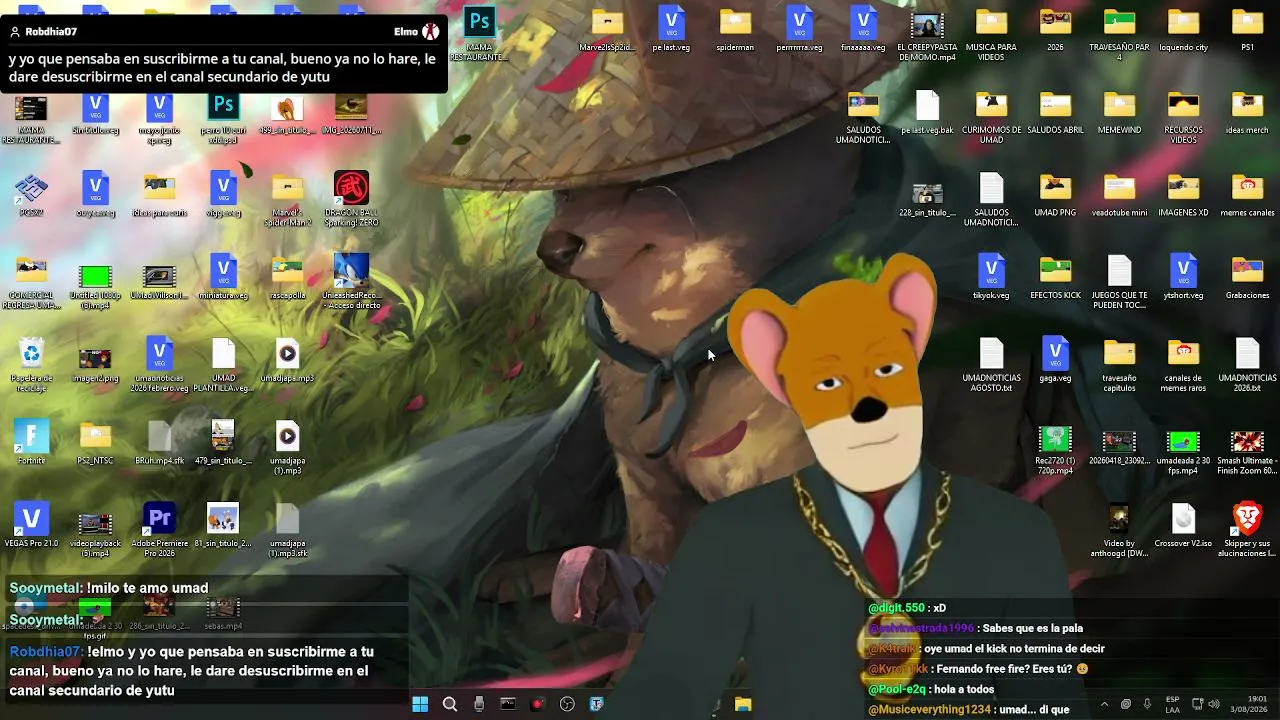This screenshot has height=720, width=1280.
Task: Select the MUSICA PARA VIDEOS folder
Action: [x=991, y=33]
